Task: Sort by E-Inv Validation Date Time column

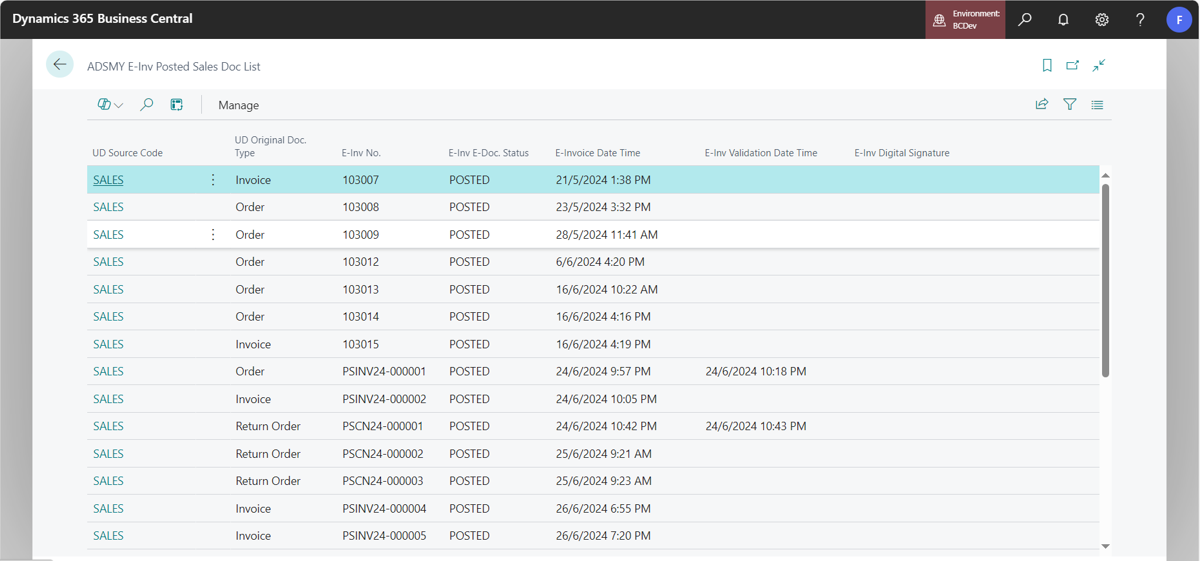Action: (x=761, y=153)
